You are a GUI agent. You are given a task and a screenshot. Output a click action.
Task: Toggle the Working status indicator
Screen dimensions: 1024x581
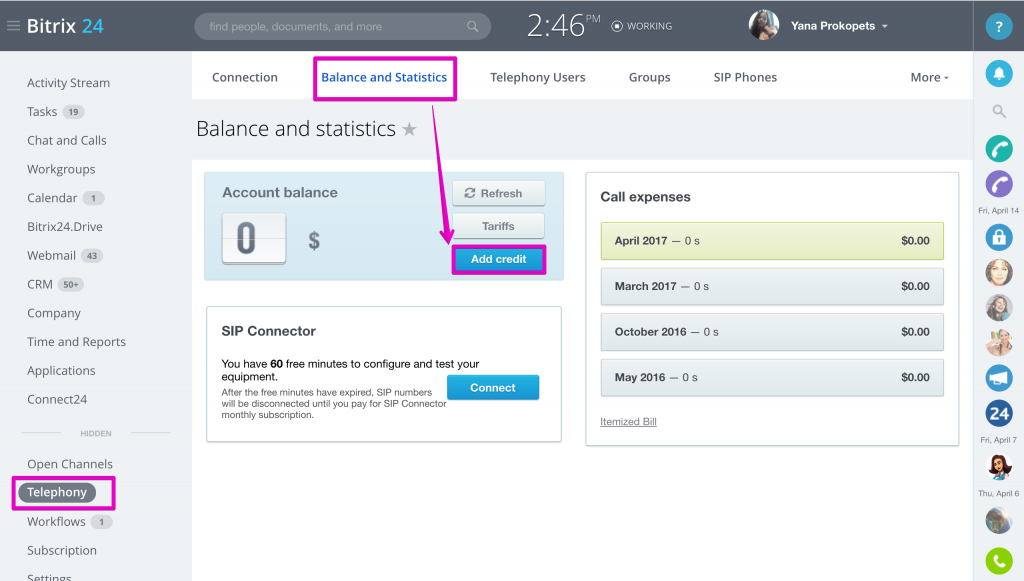(x=641, y=26)
